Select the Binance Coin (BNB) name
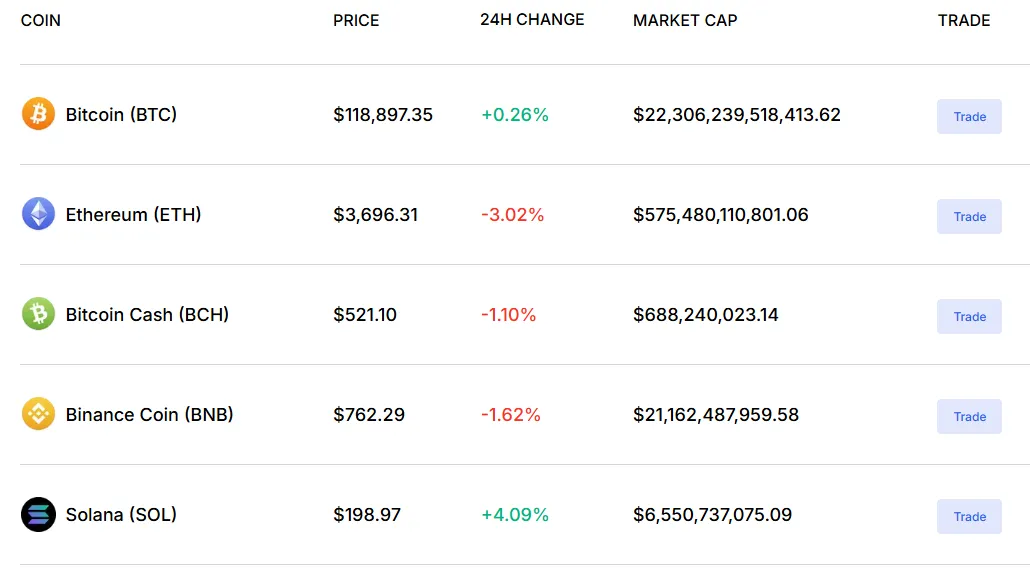Image resolution: width=1030 pixels, height=568 pixels. [150, 415]
